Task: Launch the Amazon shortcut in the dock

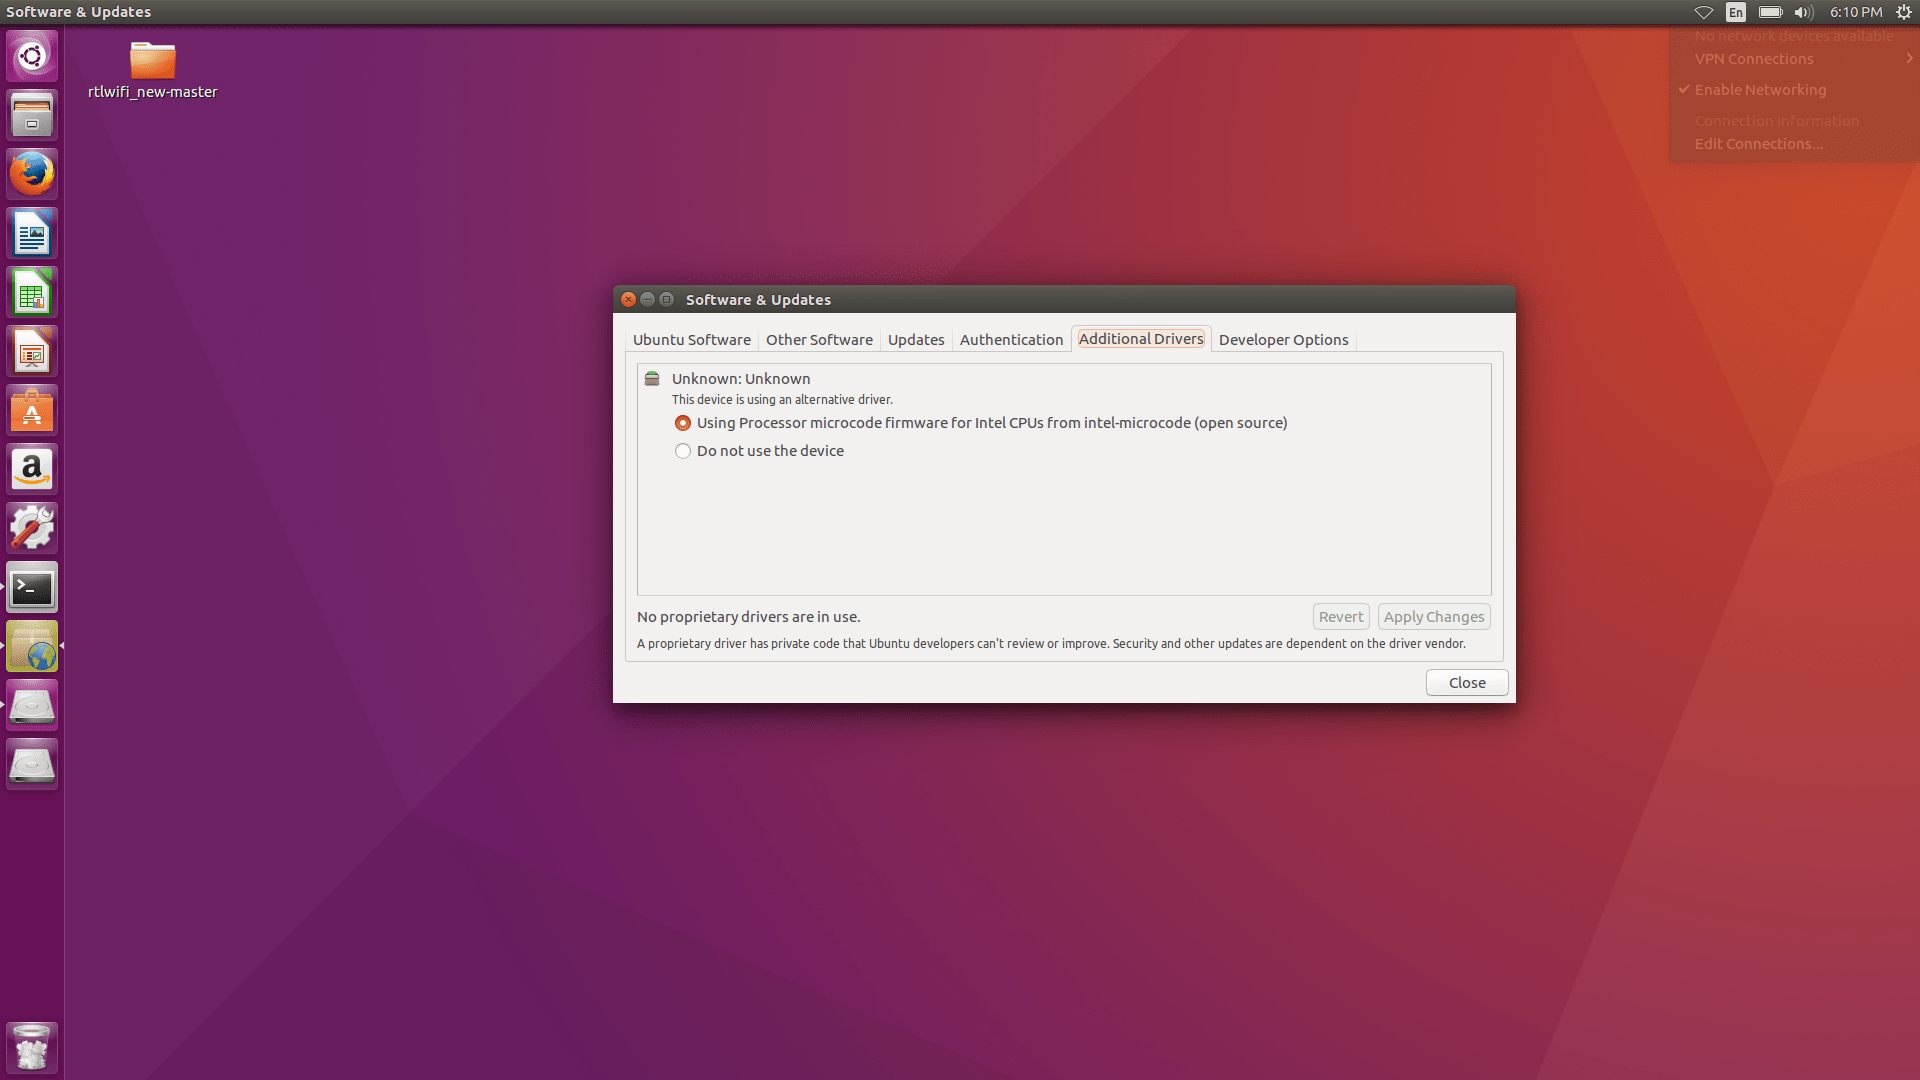Action: pyautogui.click(x=32, y=468)
